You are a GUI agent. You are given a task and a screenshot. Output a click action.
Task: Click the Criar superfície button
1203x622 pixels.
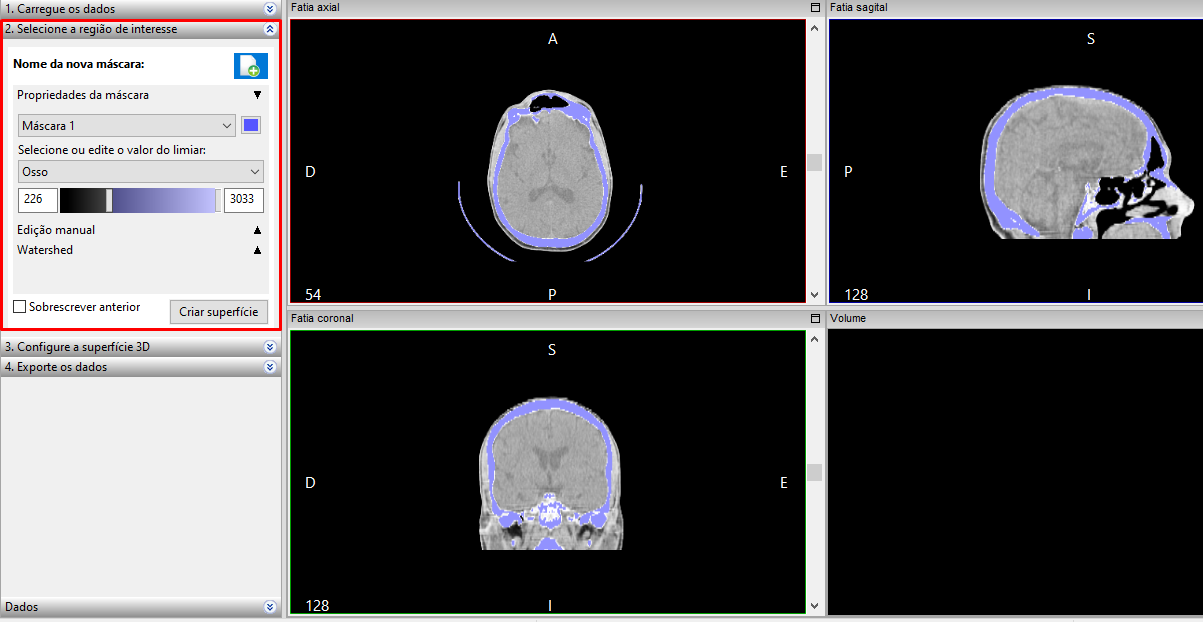[x=219, y=312]
